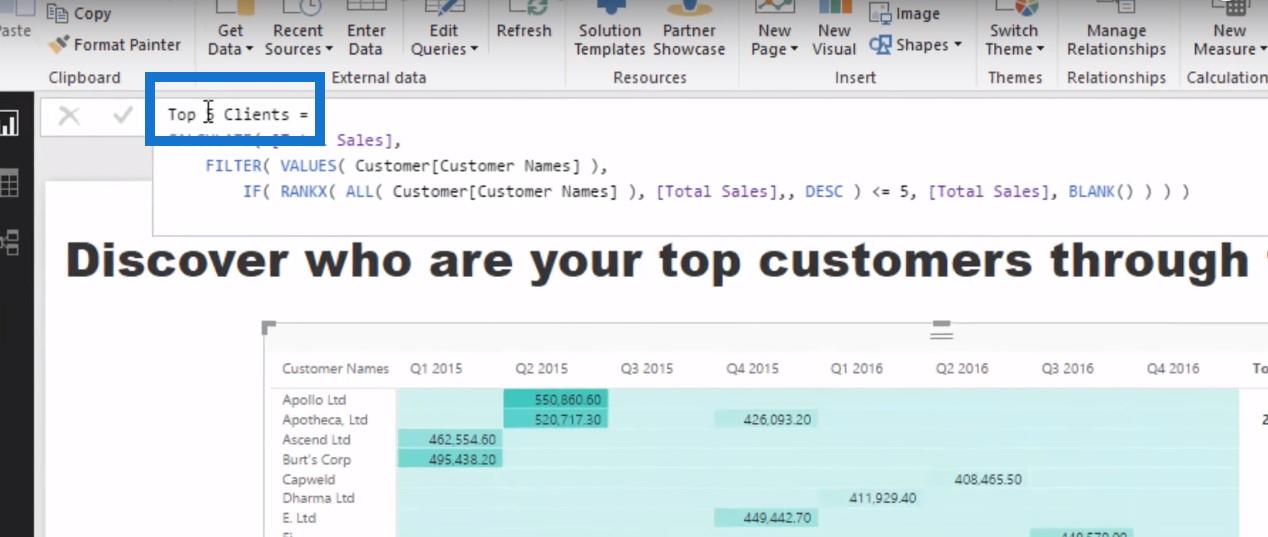Click the Refresh button
The width and height of the screenshot is (1268, 537).
pos(524,21)
